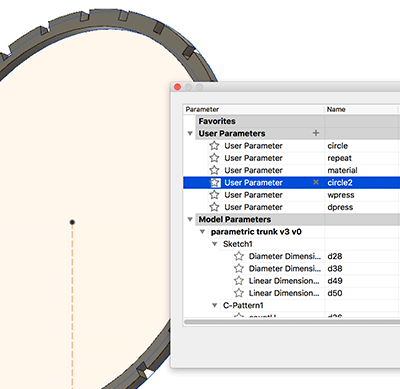Select the dashed orange construction line
Viewport: 400px width, 389px height.
pyautogui.click(x=72, y=307)
